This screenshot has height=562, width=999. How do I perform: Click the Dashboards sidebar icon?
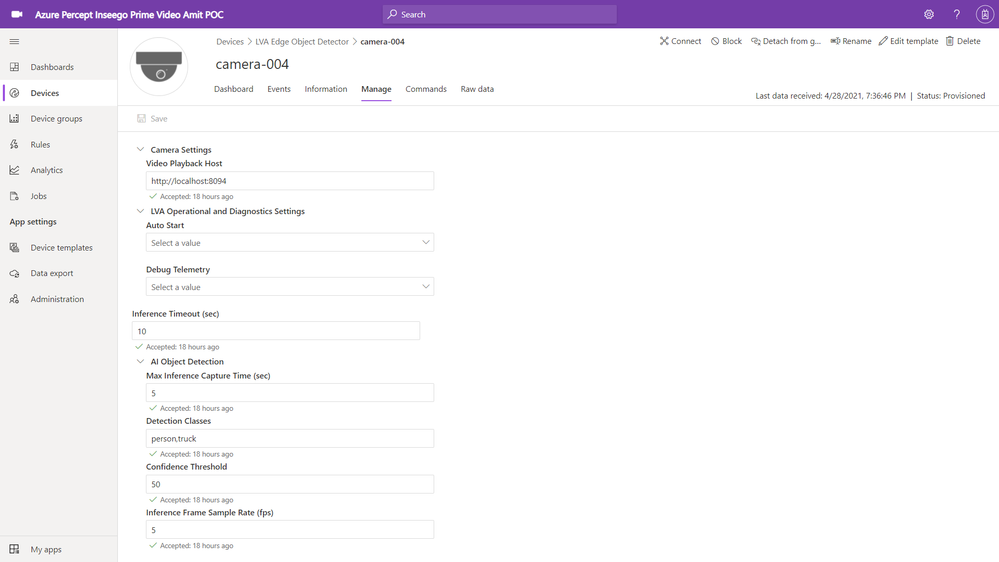pos(14,67)
